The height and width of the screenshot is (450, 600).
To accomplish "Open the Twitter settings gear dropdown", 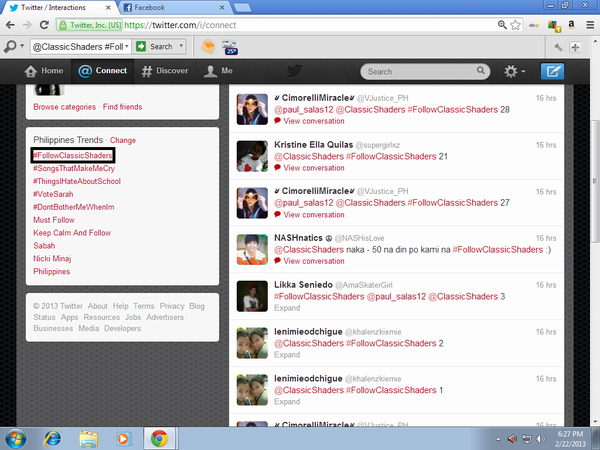I will [515, 71].
